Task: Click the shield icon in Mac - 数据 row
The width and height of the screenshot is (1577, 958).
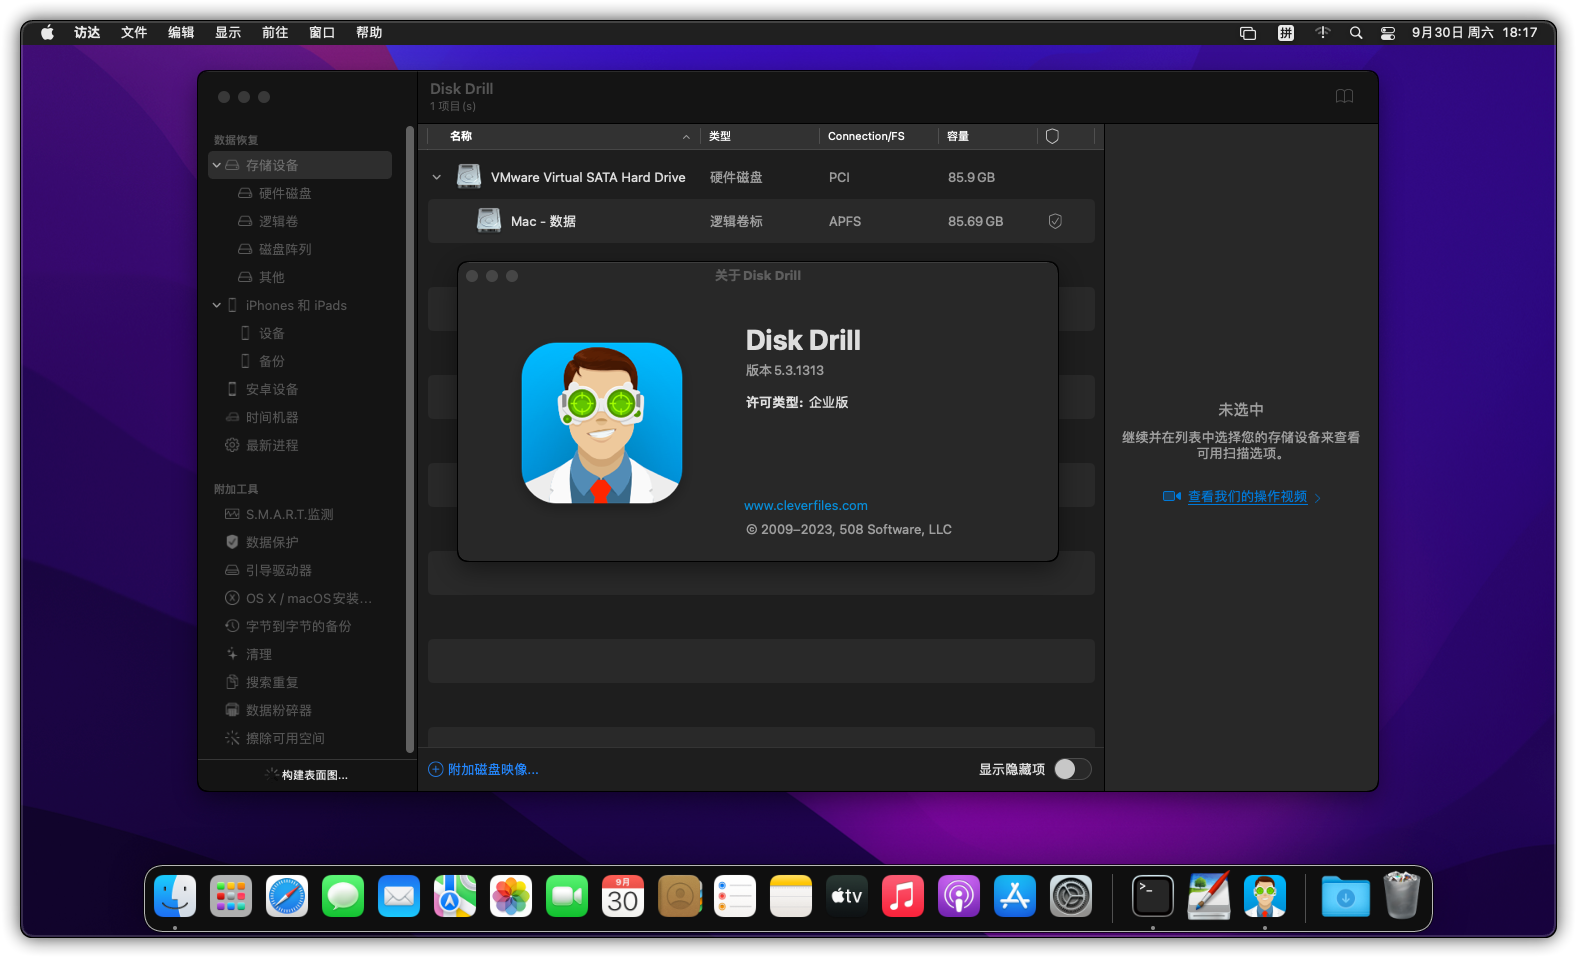Action: (1055, 221)
